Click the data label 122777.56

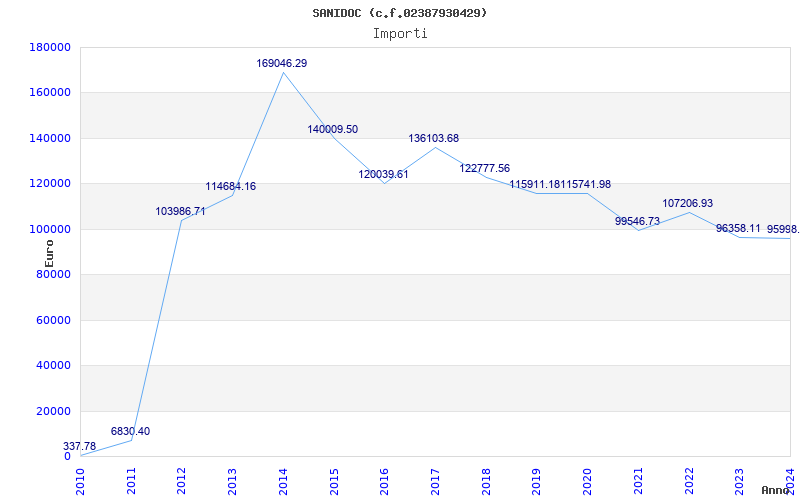[485, 168]
